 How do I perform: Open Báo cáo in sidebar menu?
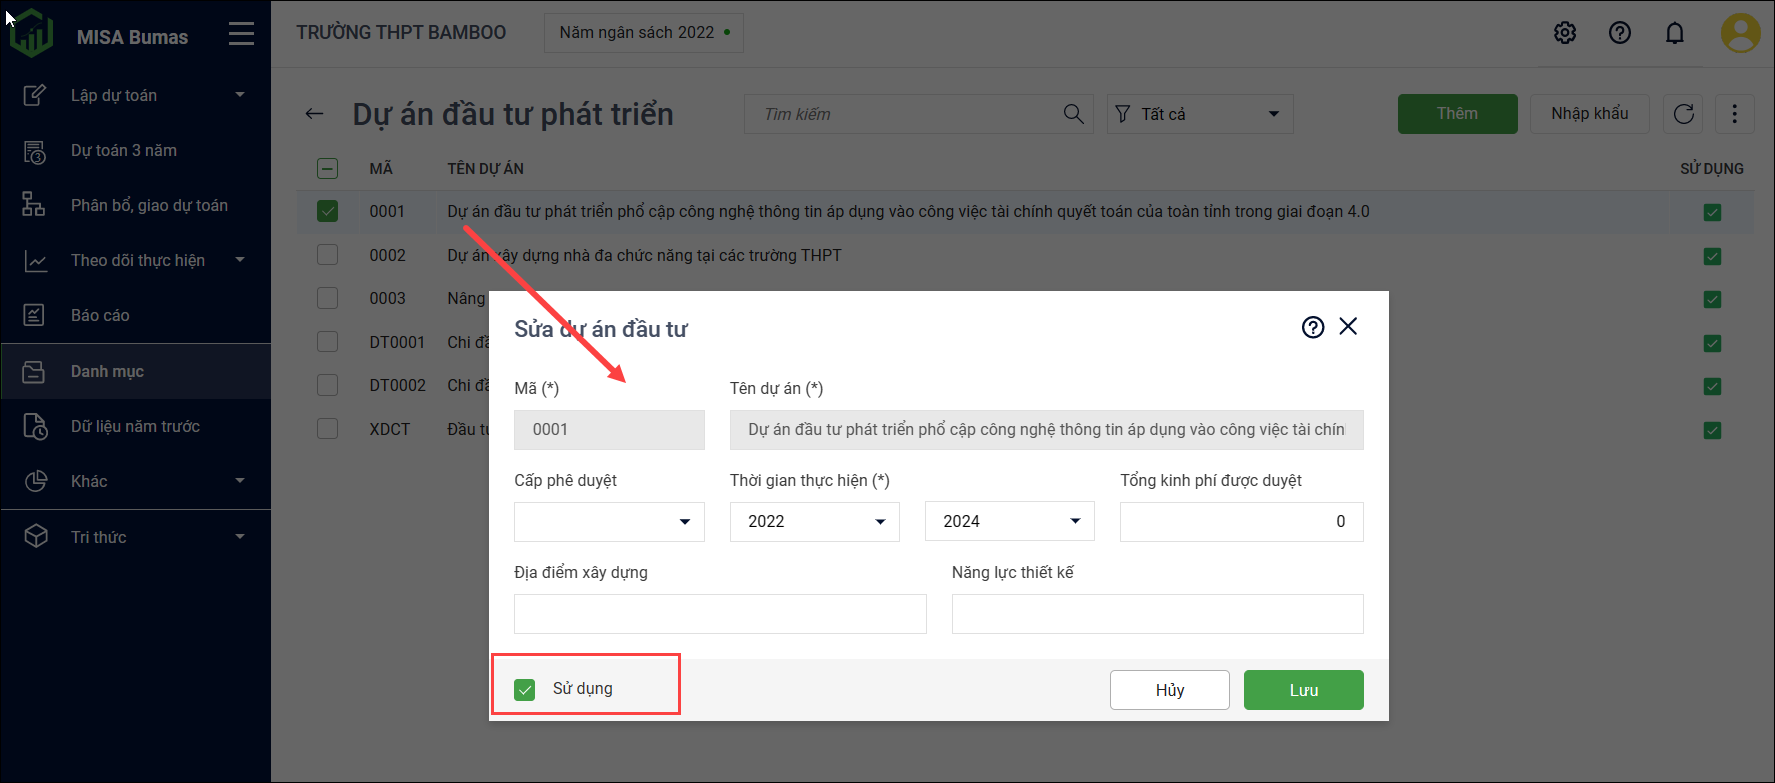coord(100,316)
